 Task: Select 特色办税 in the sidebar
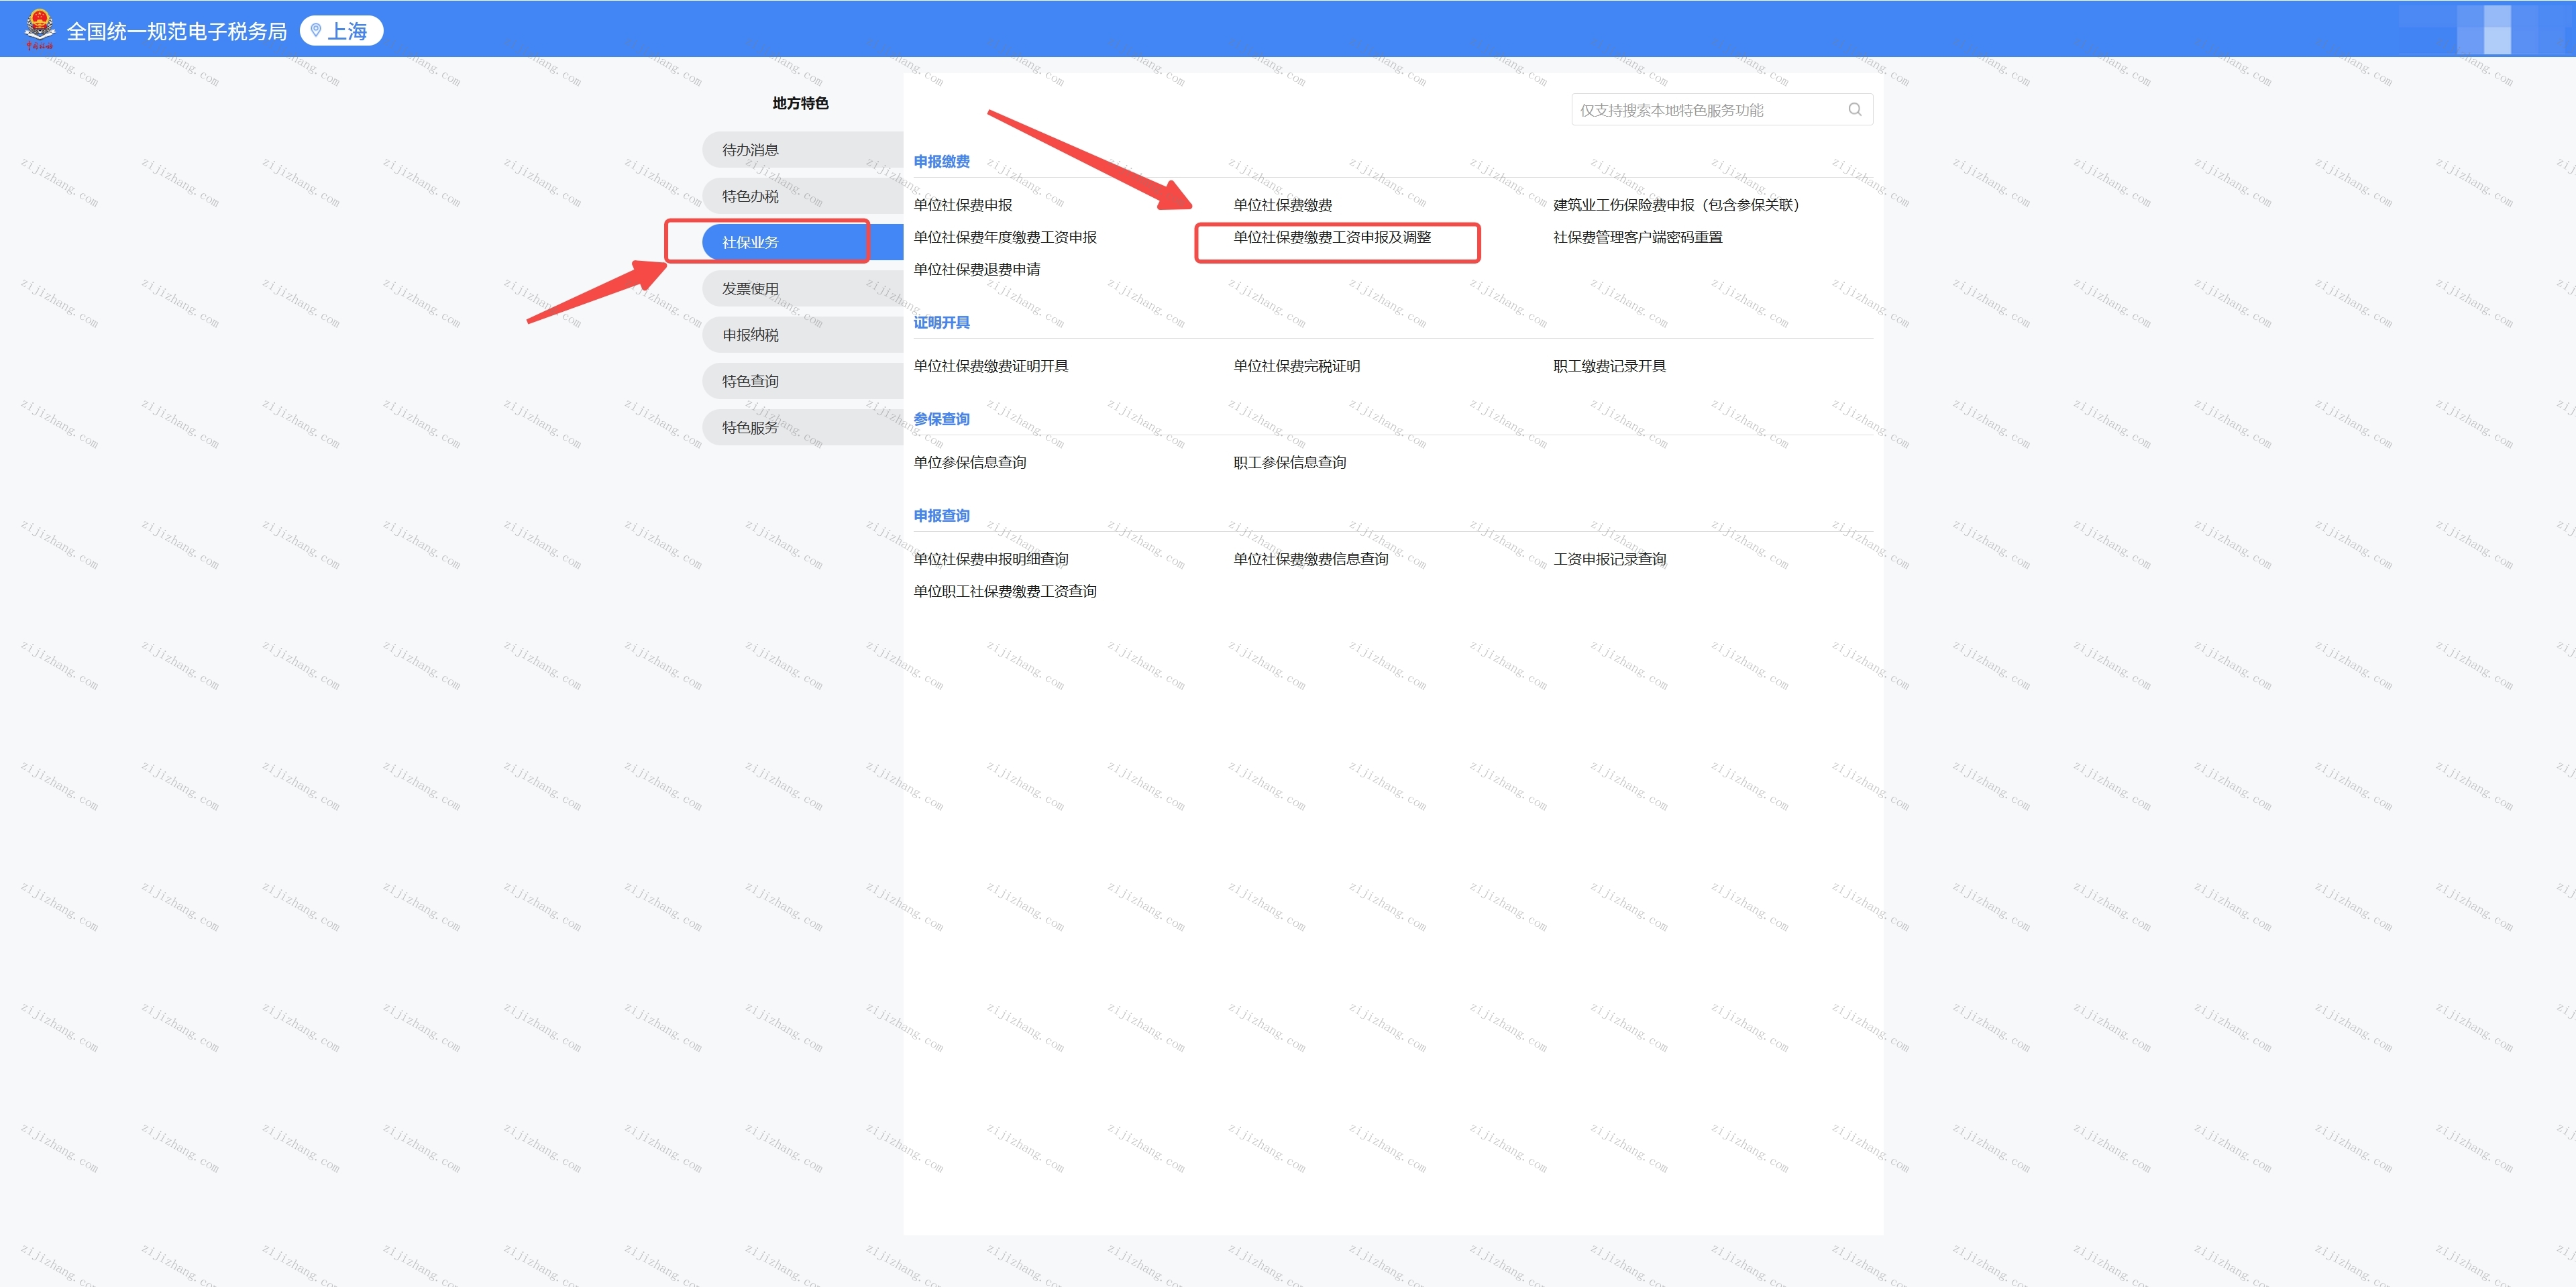coord(802,196)
